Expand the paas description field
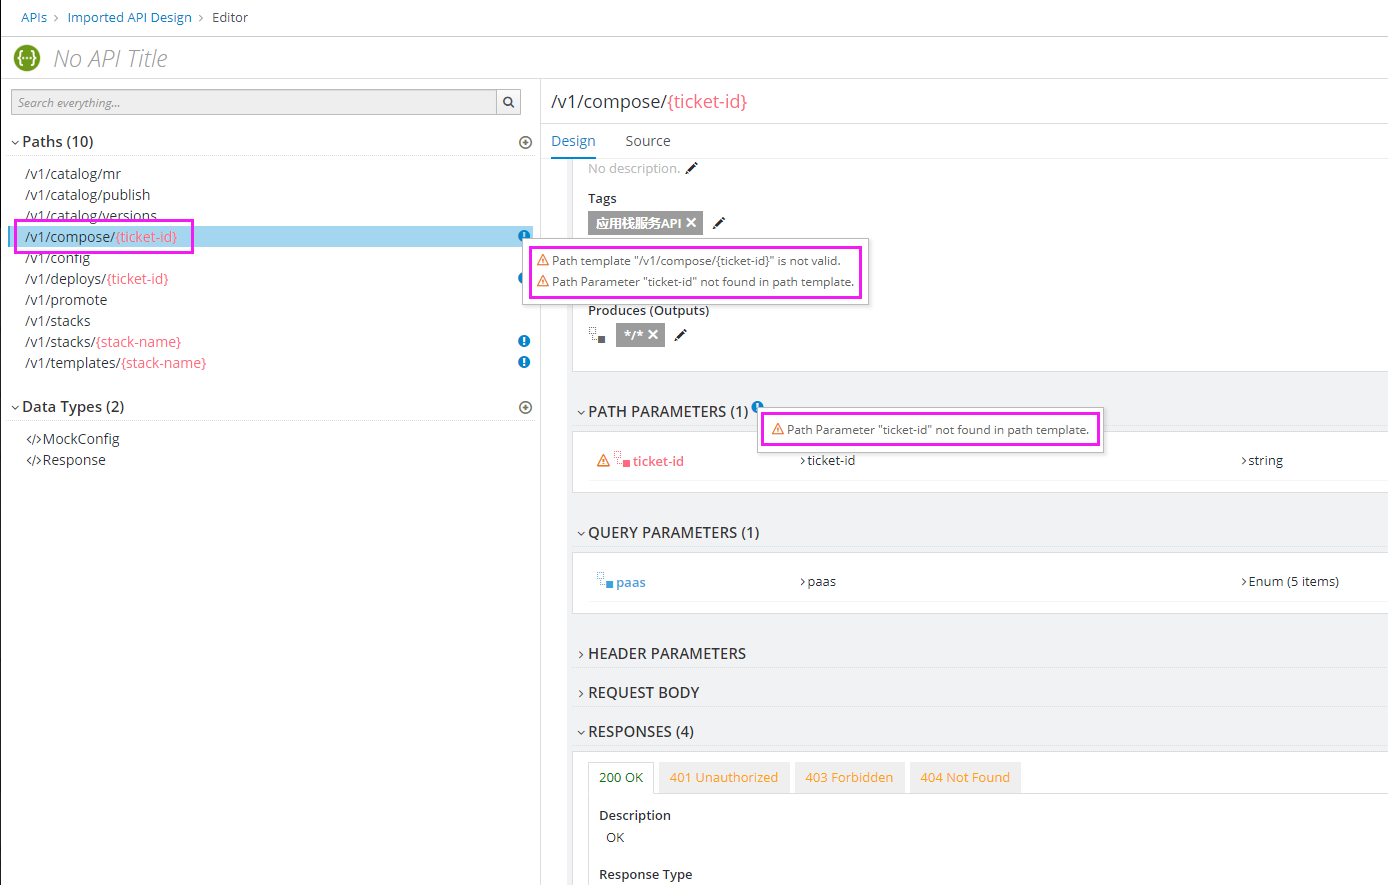The width and height of the screenshot is (1388, 885). (x=818, y=582)
